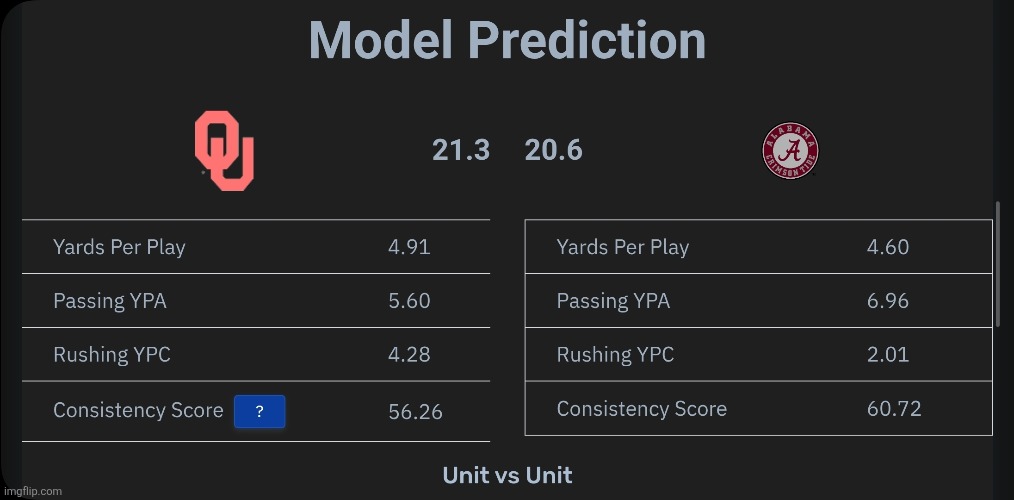Viewport: 1014px width, 500px height.
Task: Click Alabama's consistency value 60.72
Action: tap(894, 409)
